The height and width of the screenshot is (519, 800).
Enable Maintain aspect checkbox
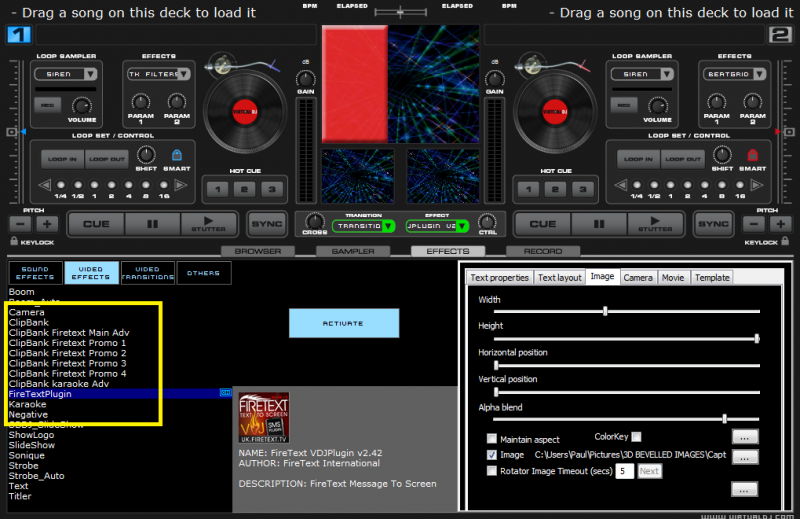point(492,438)
